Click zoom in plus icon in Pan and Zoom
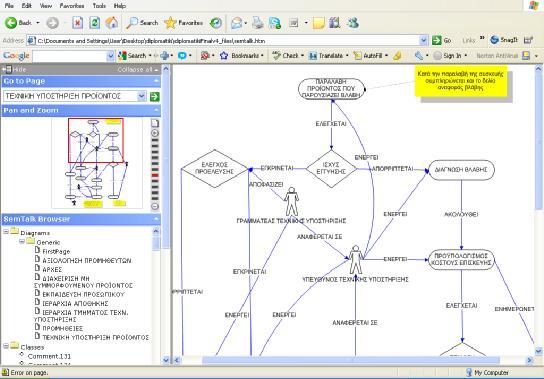 click(155, 133)
